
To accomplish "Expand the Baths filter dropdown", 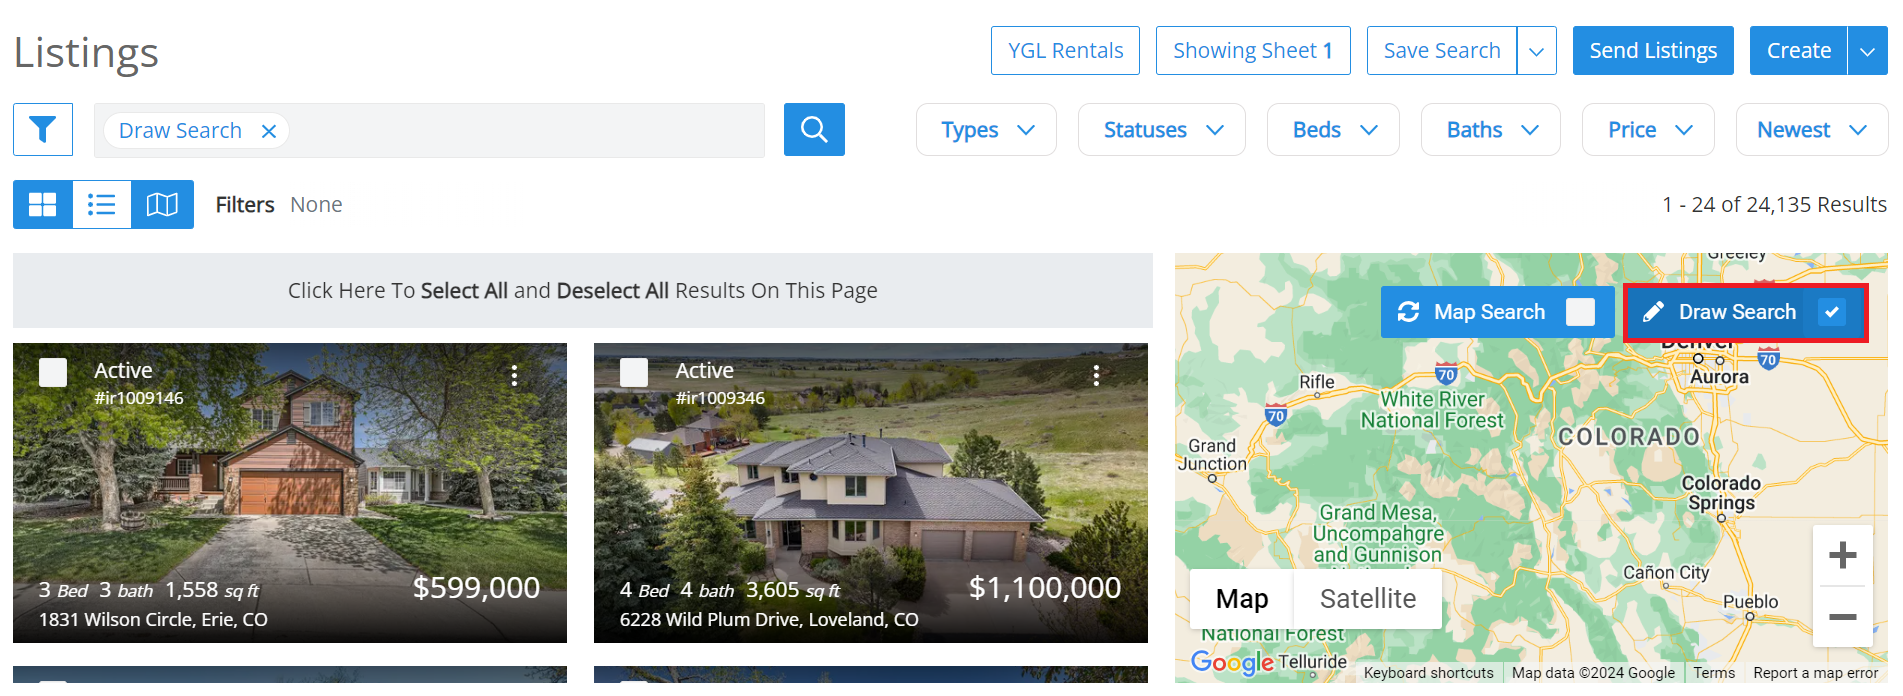I will point(1489,129).
